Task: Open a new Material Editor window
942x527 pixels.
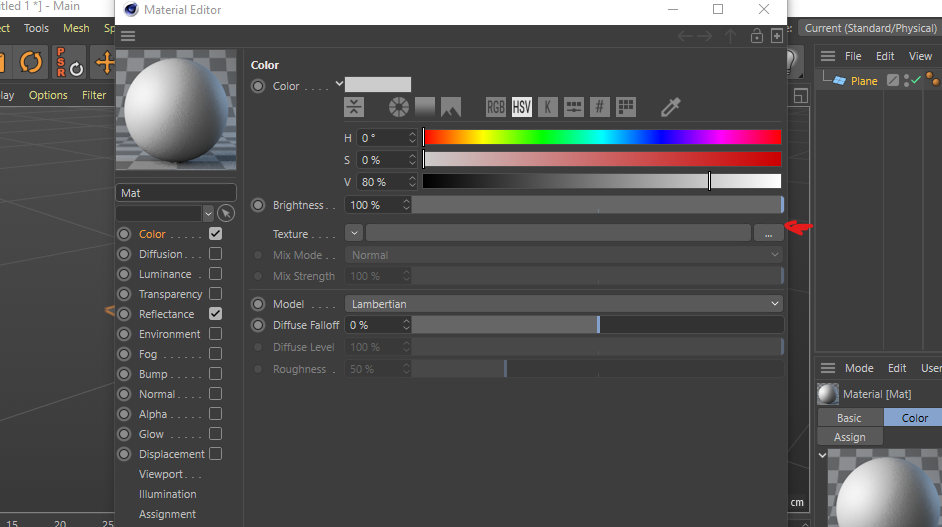Action: tap(777, 36)
